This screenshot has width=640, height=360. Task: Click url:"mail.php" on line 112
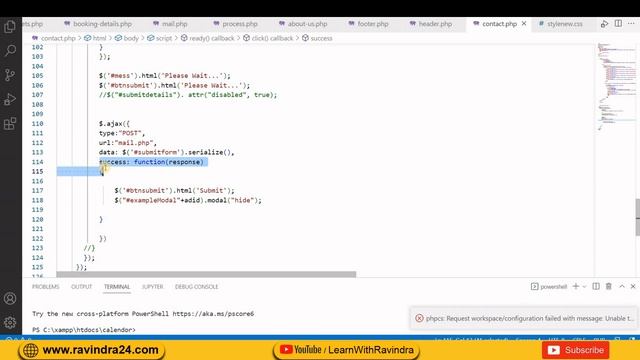(x=127, y=143)
